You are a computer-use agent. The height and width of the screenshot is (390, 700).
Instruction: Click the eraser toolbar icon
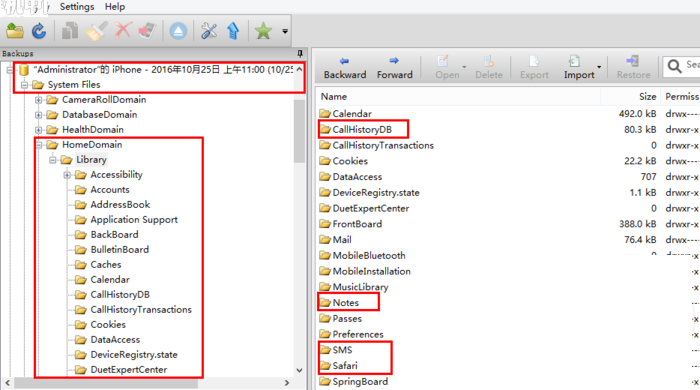tap(147, 31)
